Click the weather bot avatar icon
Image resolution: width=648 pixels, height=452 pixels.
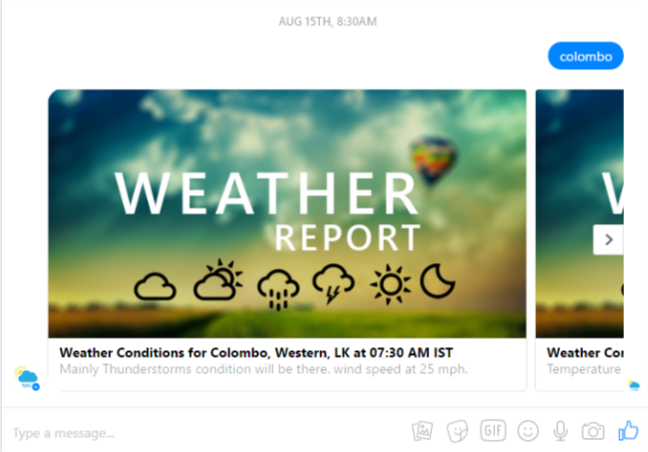(27, 378)
